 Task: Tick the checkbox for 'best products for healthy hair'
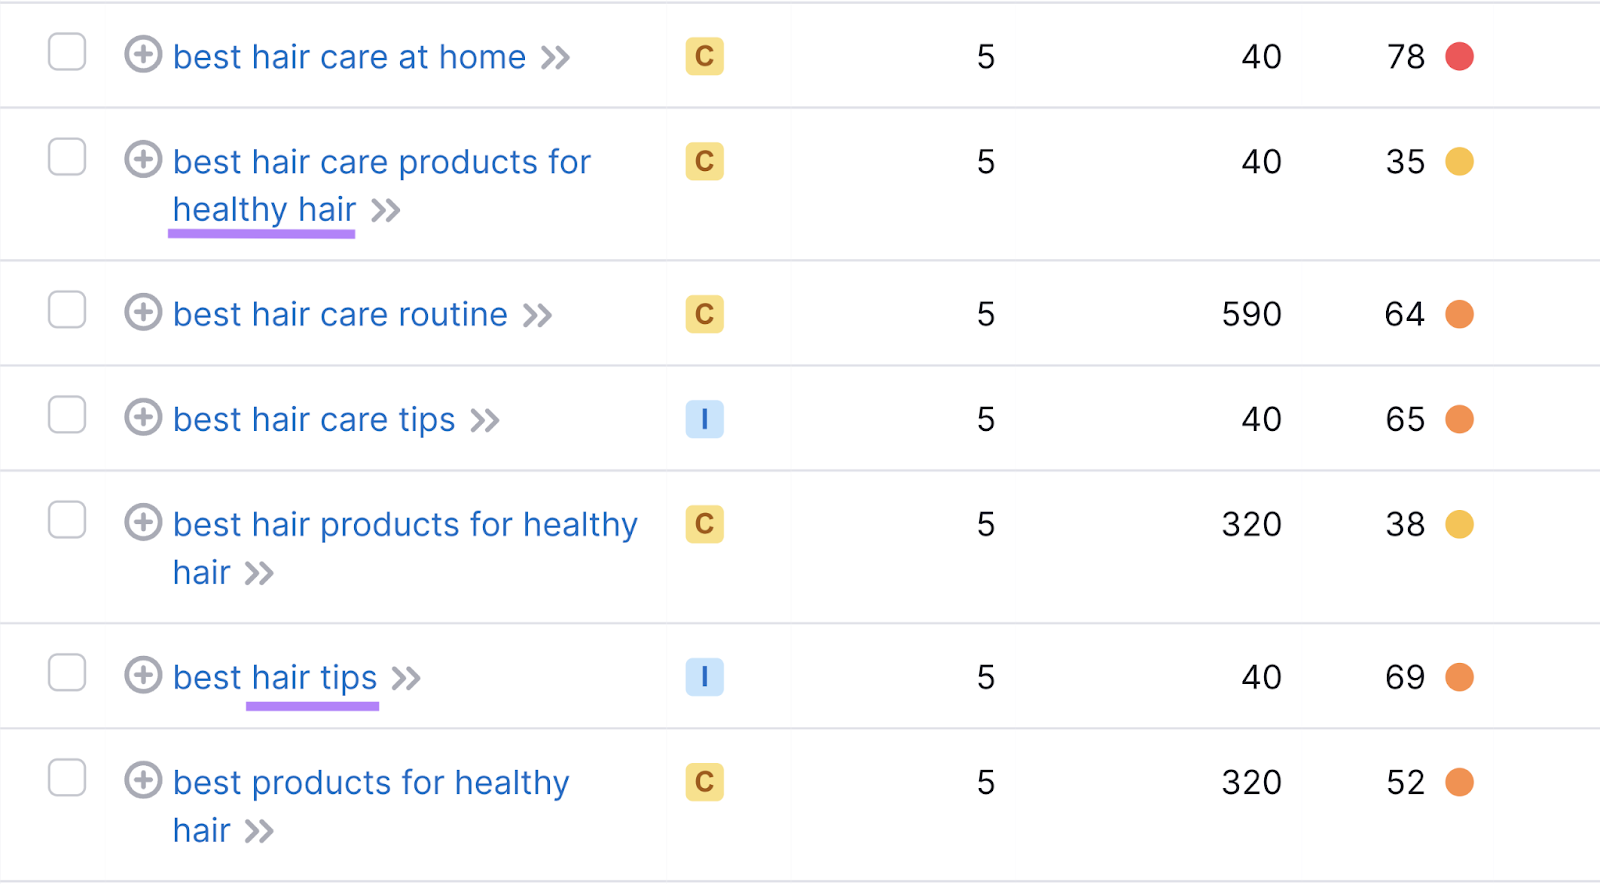67,778
